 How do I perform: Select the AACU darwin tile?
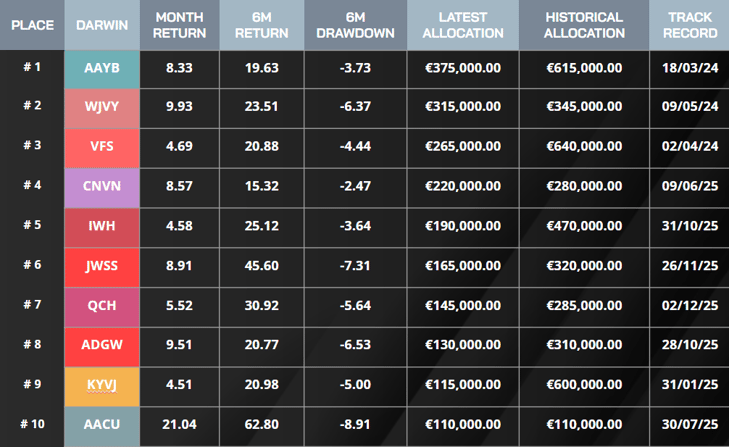pos(102,427)
